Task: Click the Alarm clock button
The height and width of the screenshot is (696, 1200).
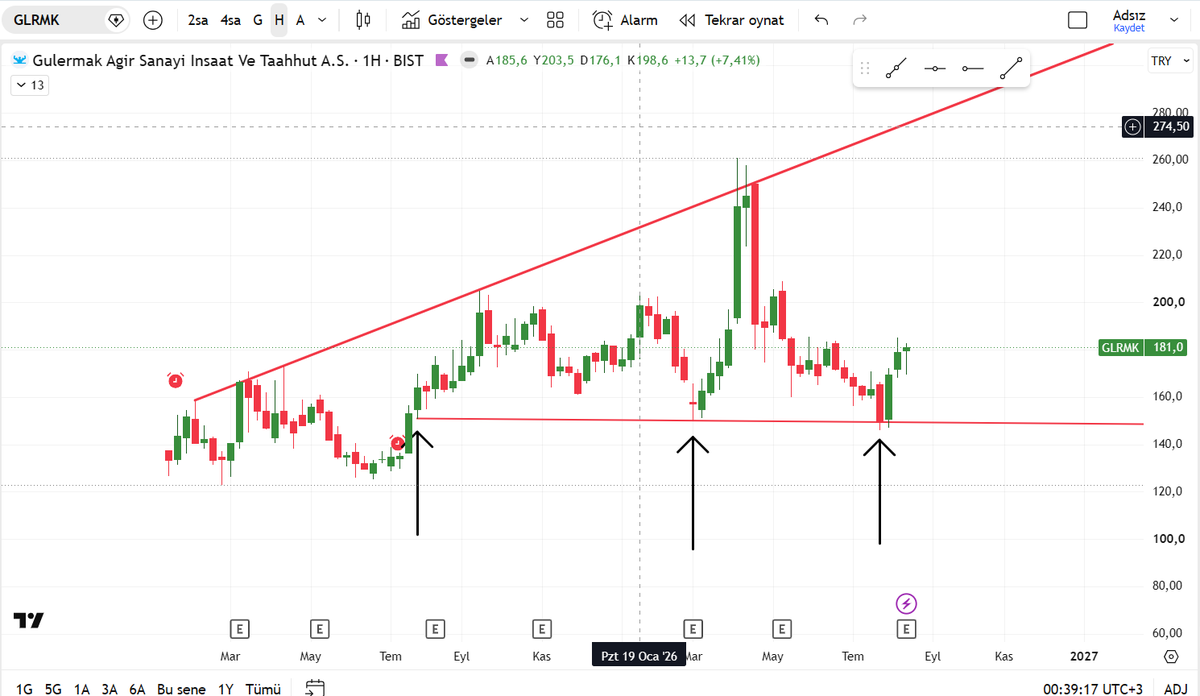Action: [625, 20]
